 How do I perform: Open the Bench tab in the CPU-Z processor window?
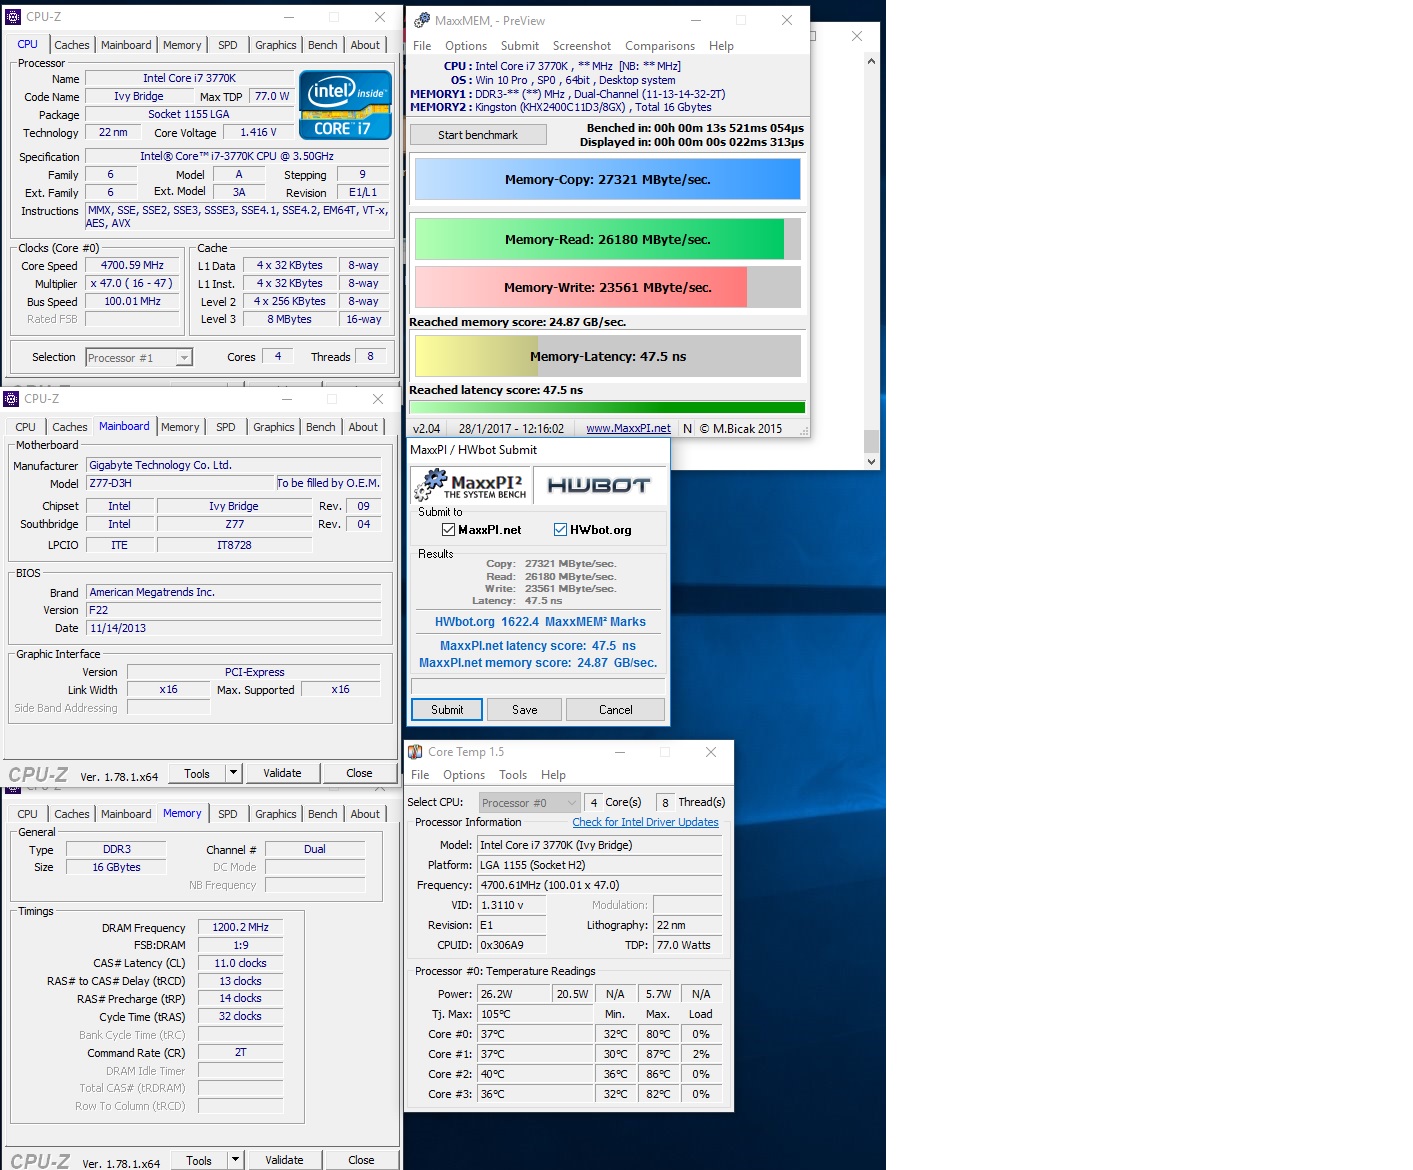point(322,45)
